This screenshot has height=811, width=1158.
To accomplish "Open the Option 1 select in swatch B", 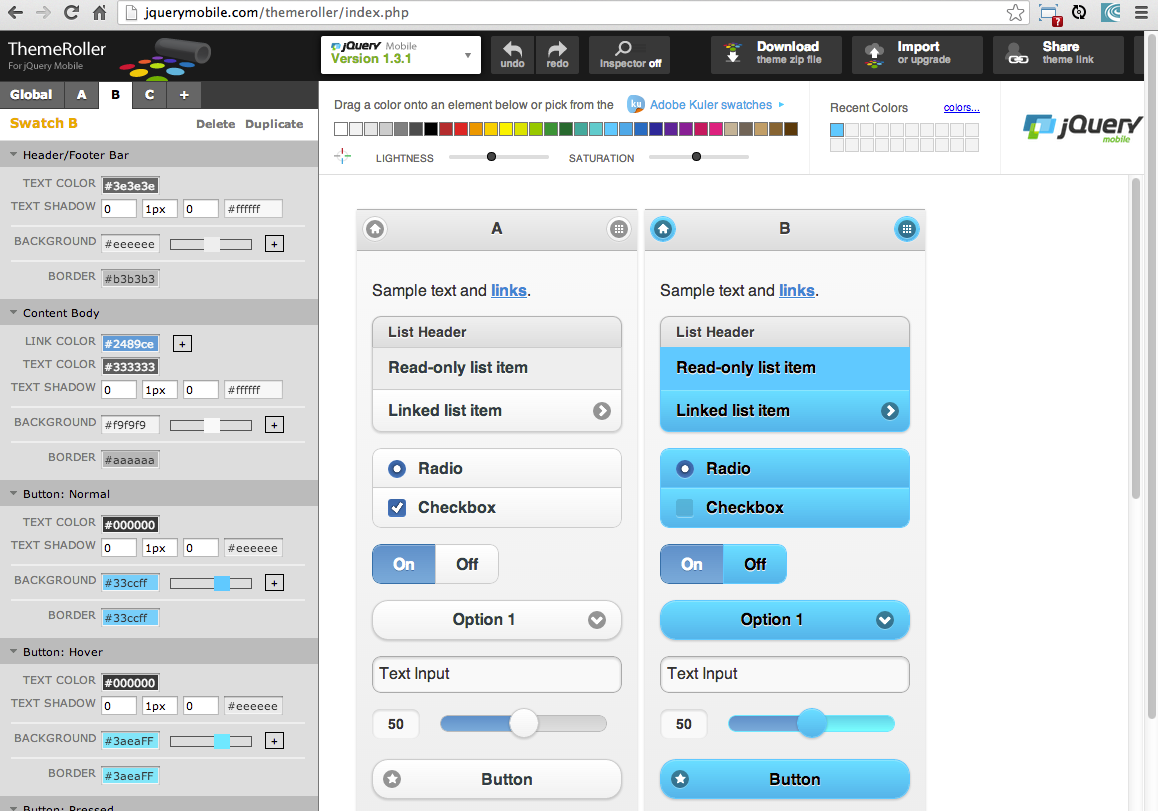I will coord(785,620).
